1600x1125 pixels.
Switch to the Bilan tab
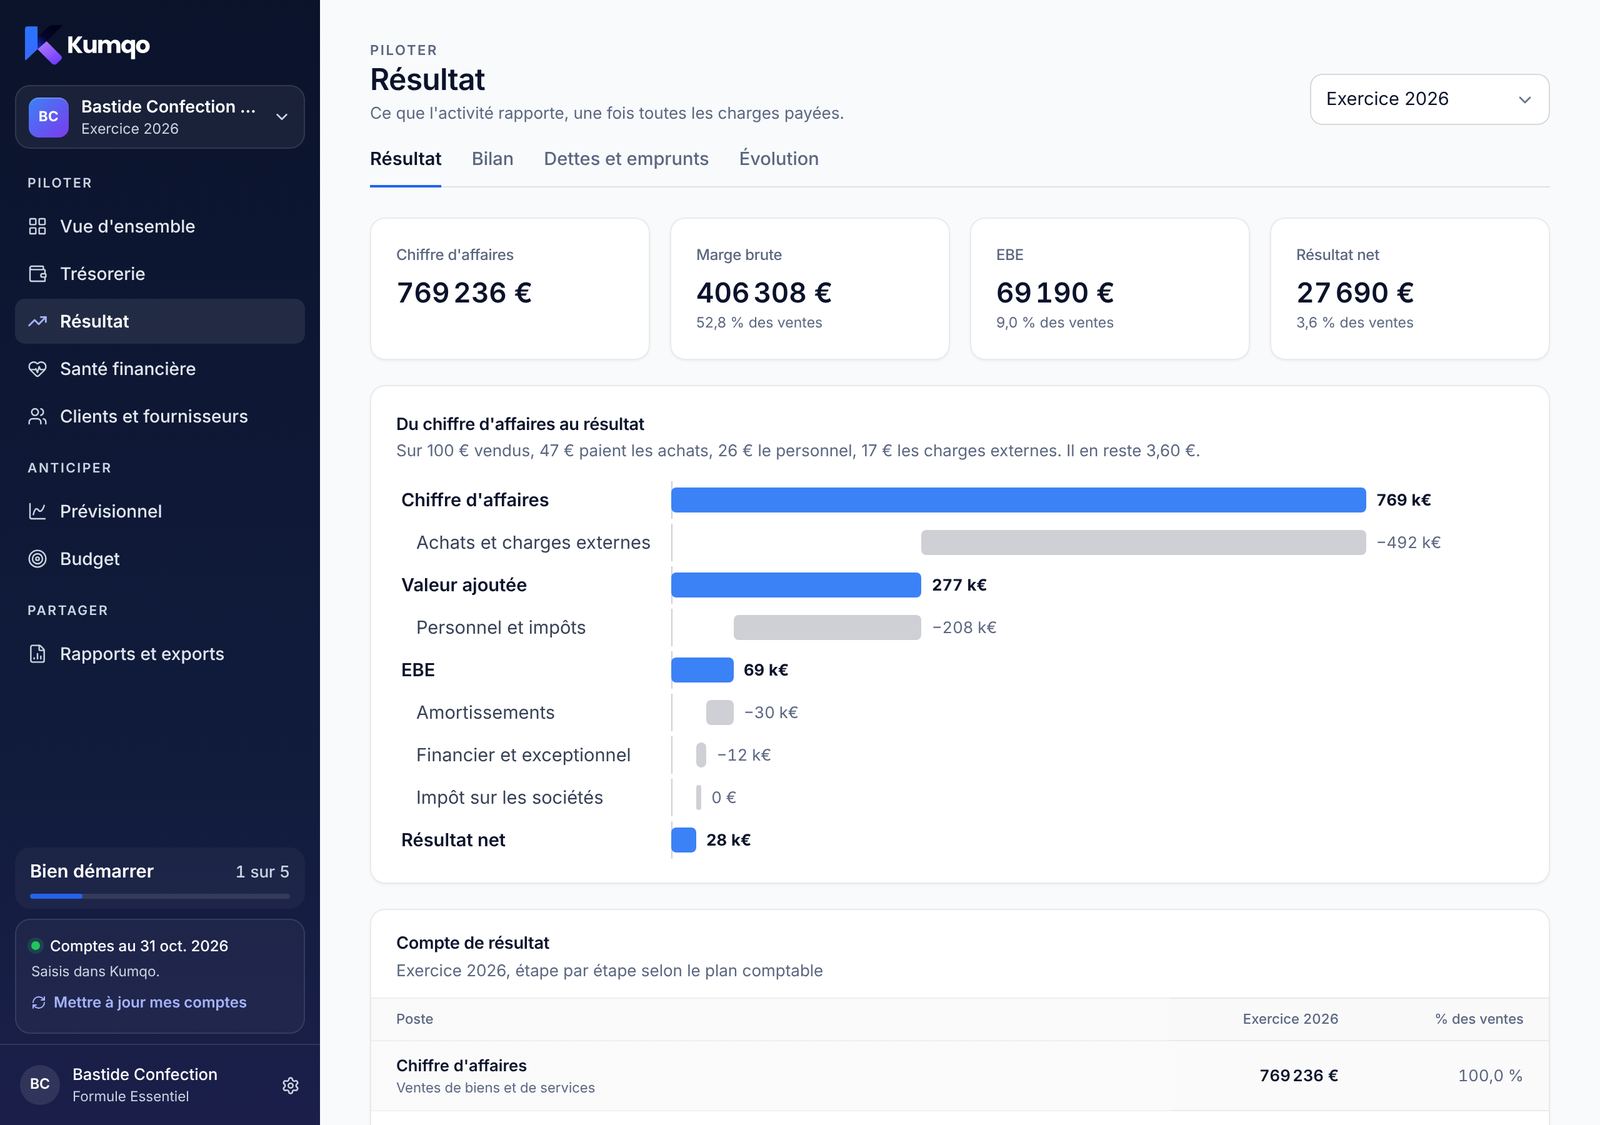point(492,159)
